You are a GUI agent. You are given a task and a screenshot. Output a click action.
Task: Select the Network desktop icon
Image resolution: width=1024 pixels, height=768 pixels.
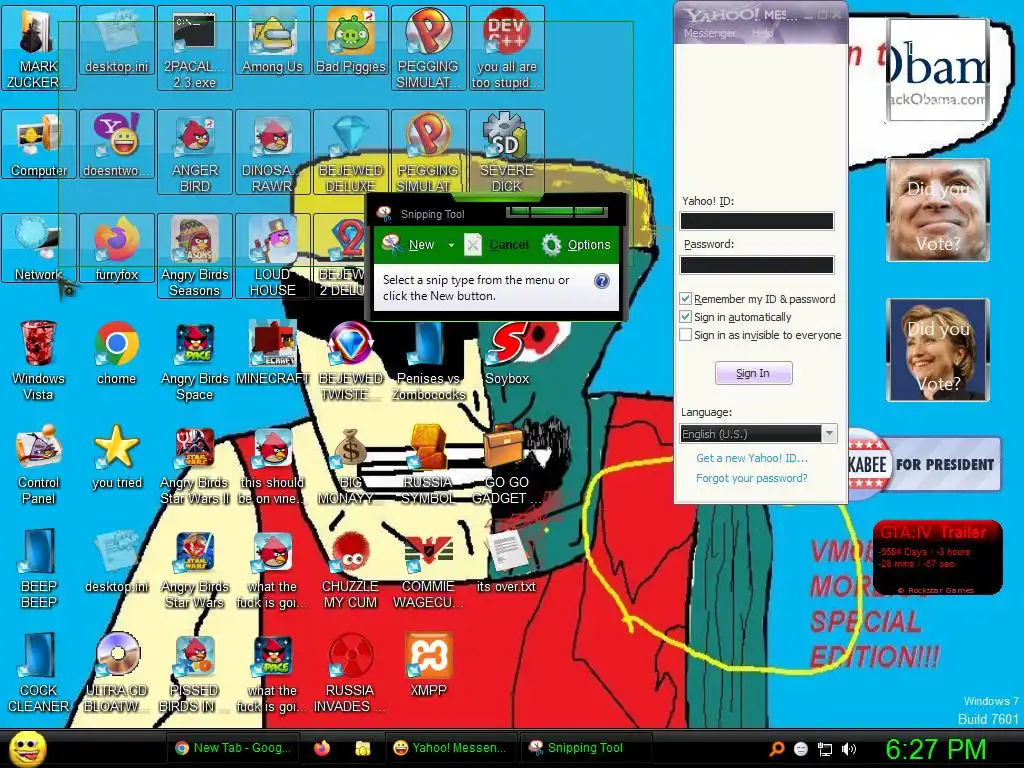39,249
